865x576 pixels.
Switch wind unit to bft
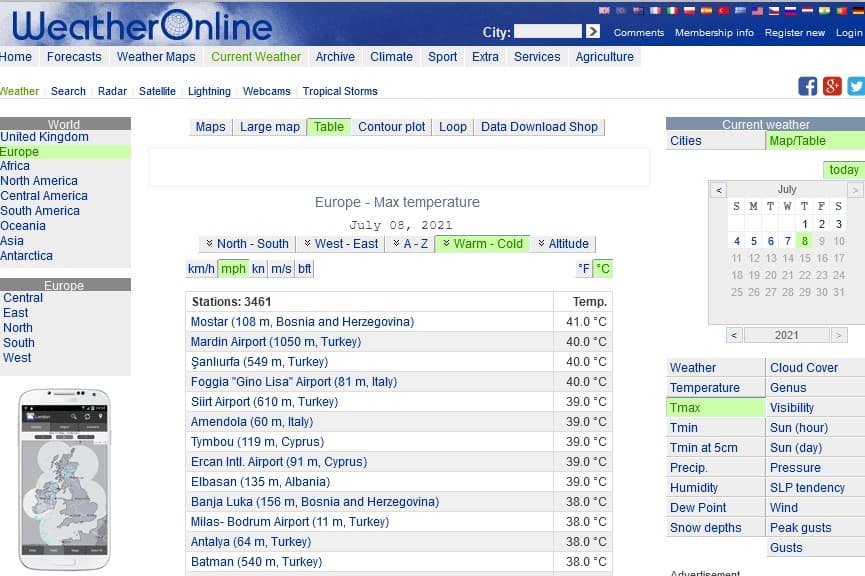coord(305,269)
